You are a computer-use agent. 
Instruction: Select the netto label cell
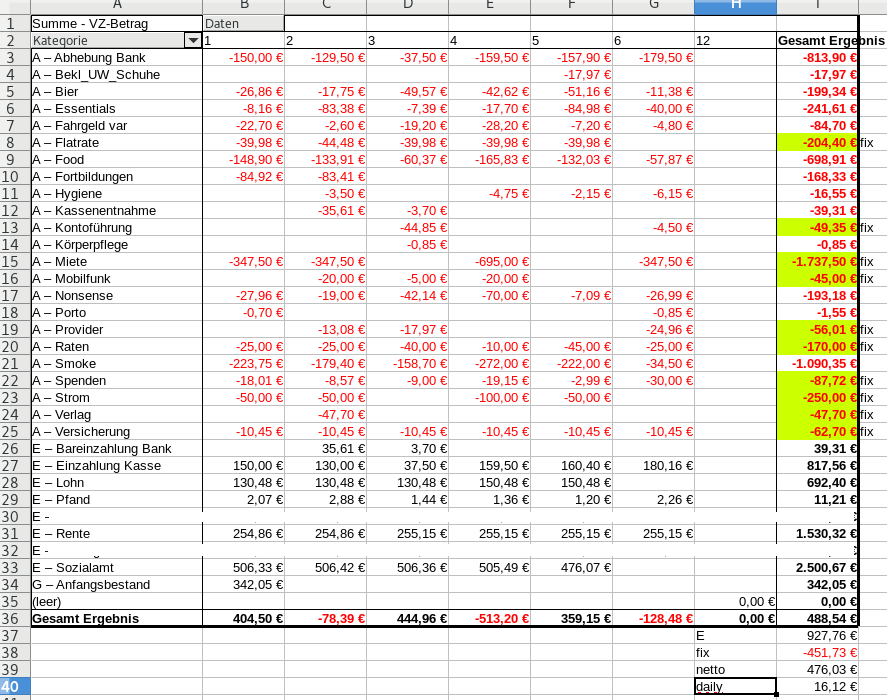pyautogui.click(x=735, y=670)
